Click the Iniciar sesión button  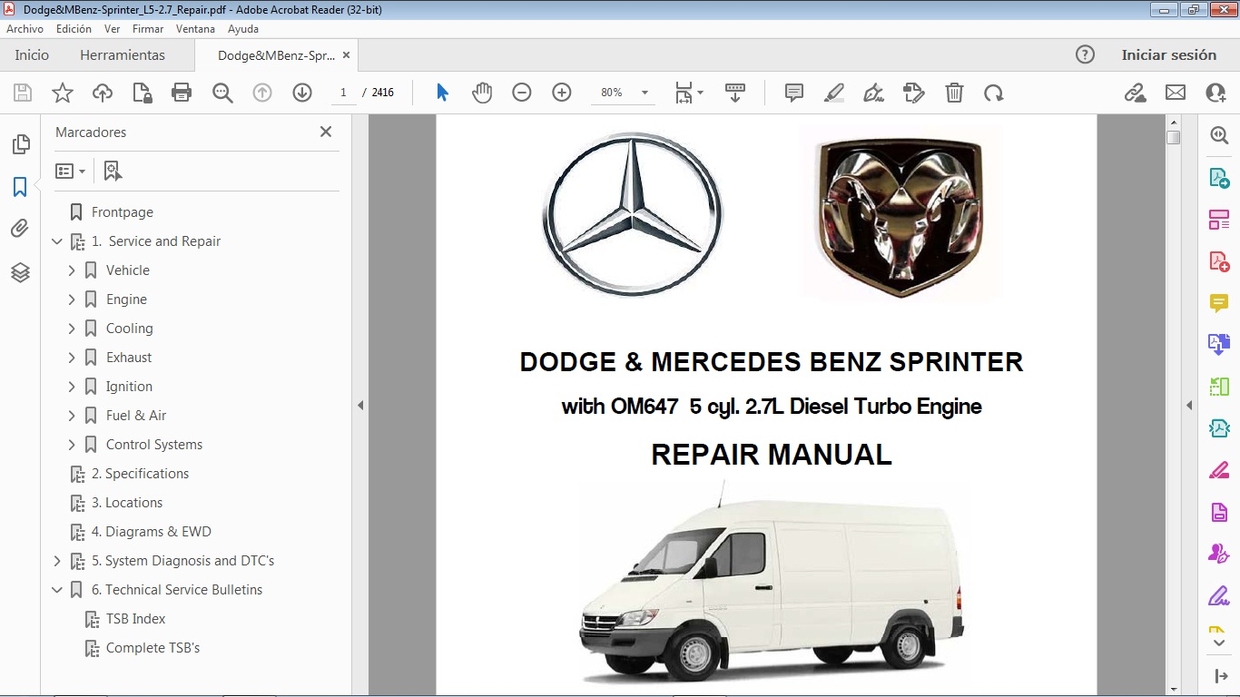(x=1169, y=55)
